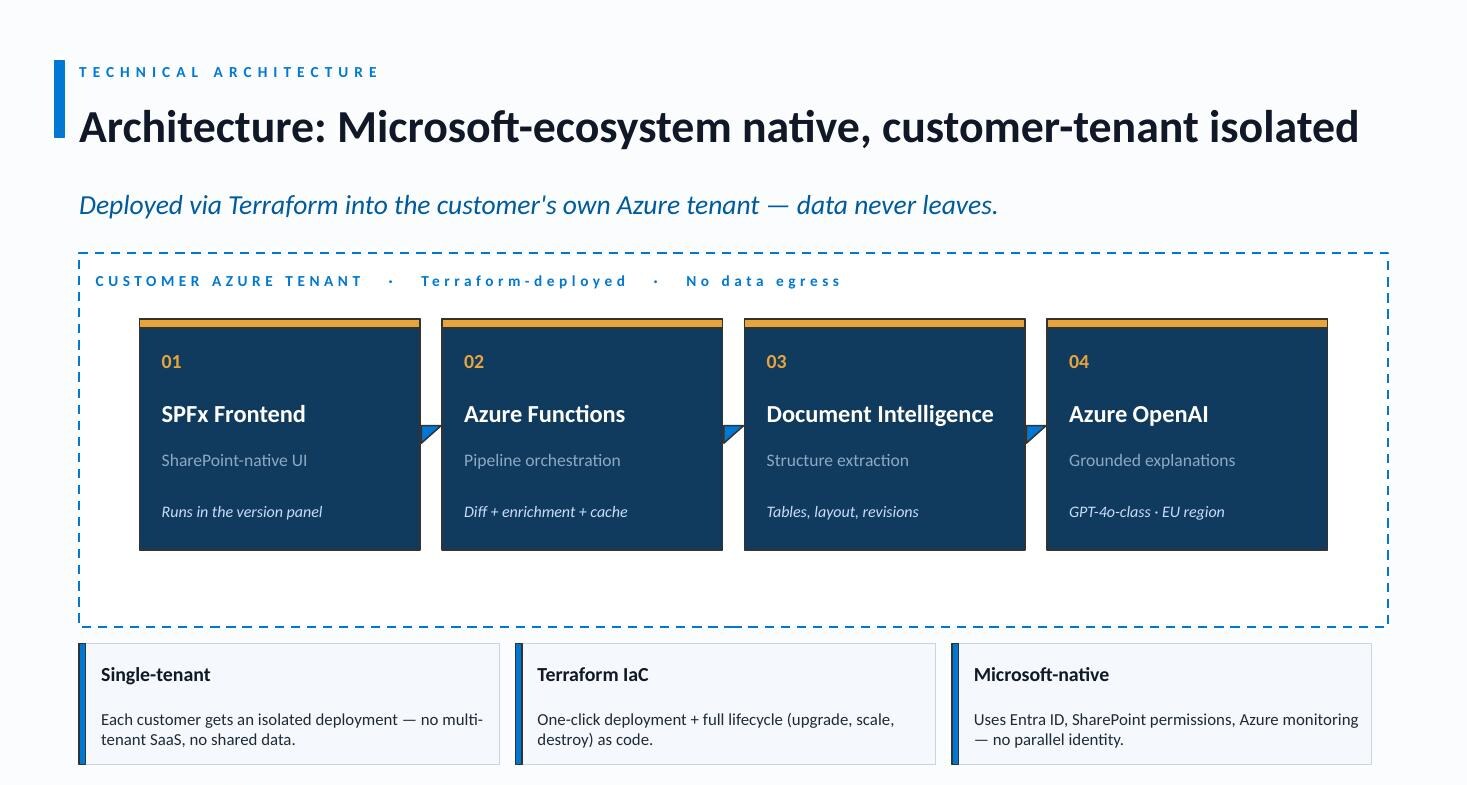Click the 'Terraform IaC' card heading
Screen dimensions: 1467x785
click(x=593, y=674)
